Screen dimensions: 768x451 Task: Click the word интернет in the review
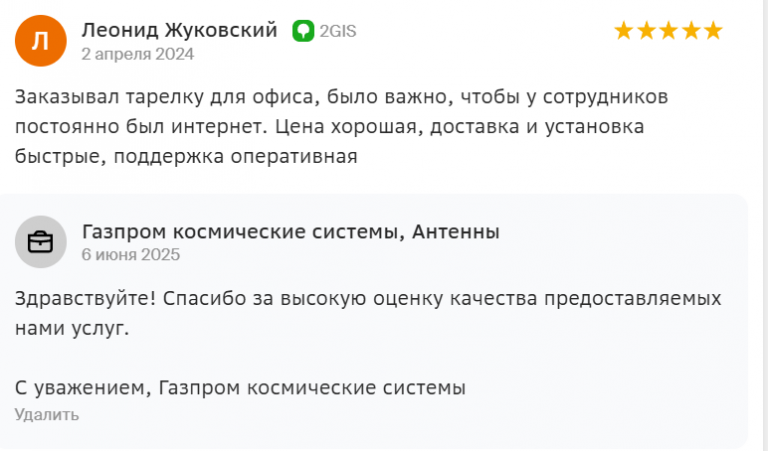pos(219,127)
